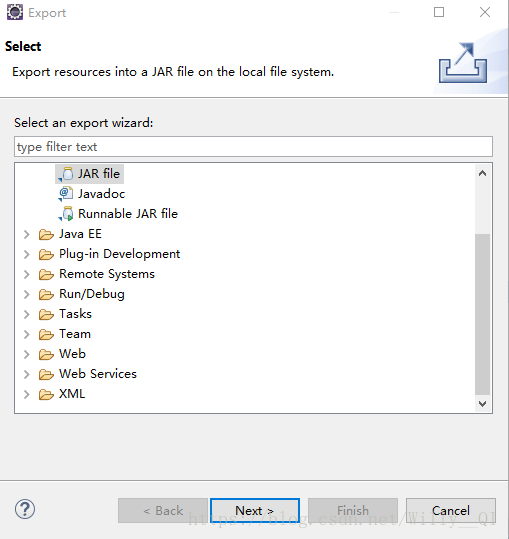The image size is (509, 539).
Task: Open help via the question mark icon
Action: point(25,509)
